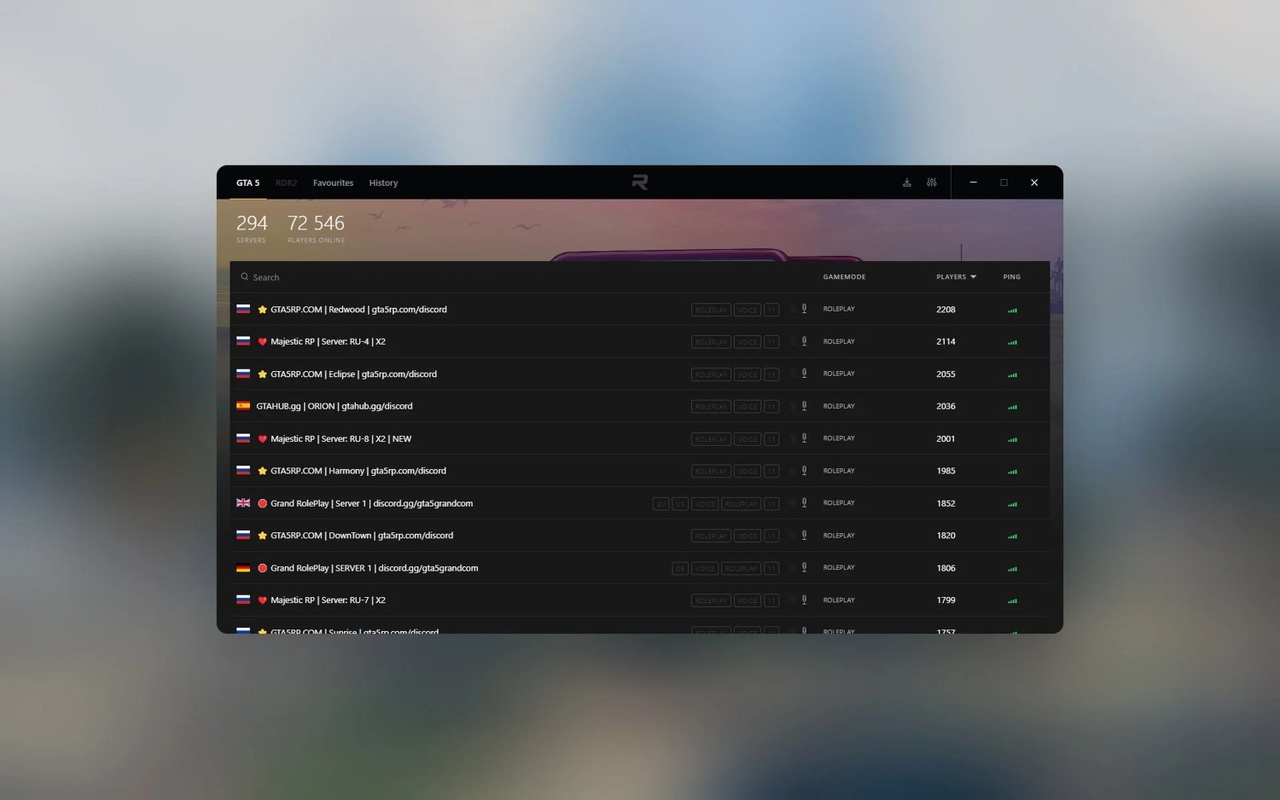Minimize the launcher window
This screenshot has height=800, width=1280.
pos(974,183)
